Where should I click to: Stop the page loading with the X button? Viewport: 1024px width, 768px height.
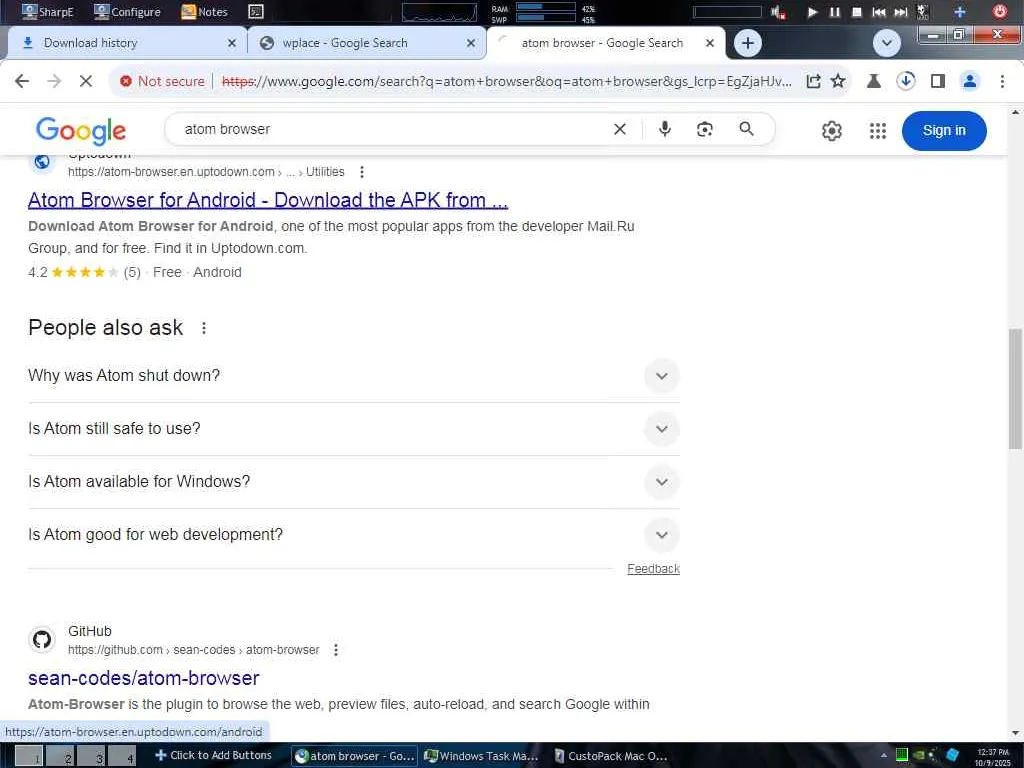click(86, 81)
